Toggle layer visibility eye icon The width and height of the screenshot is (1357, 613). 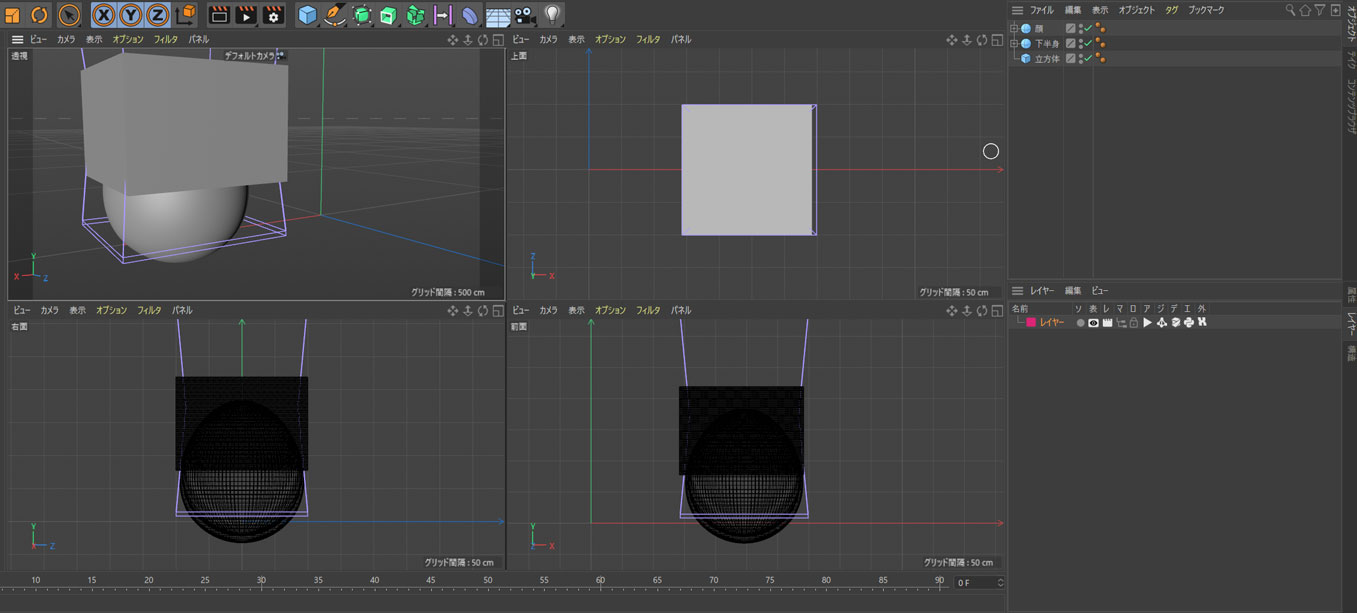coord(1093,323)
